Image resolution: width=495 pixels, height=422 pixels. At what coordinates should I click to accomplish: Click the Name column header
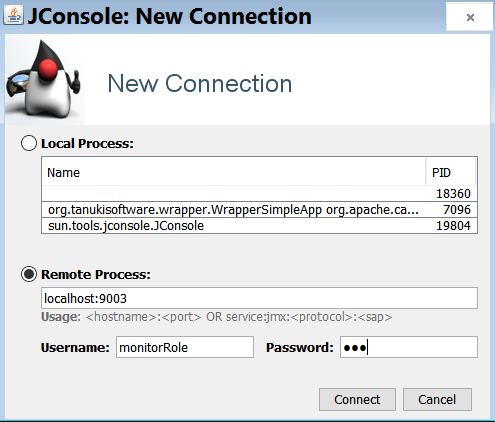click(x=234, y=172)
